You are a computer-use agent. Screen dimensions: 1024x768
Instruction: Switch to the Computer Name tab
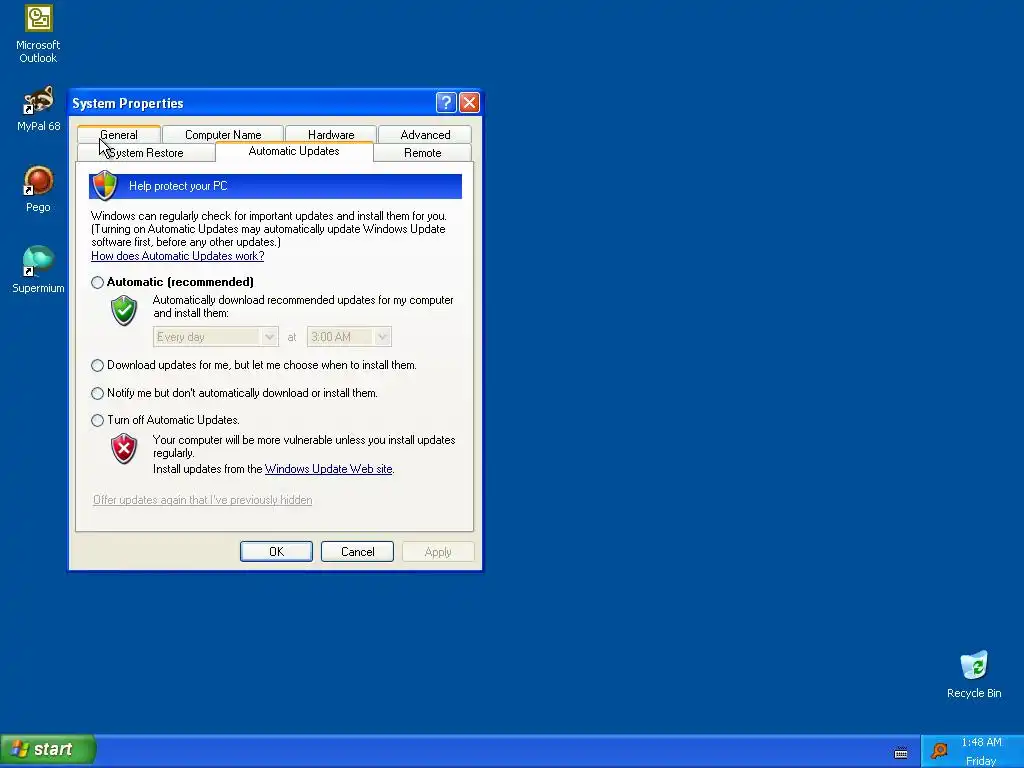pyautogui.click(x=223, y=135)
